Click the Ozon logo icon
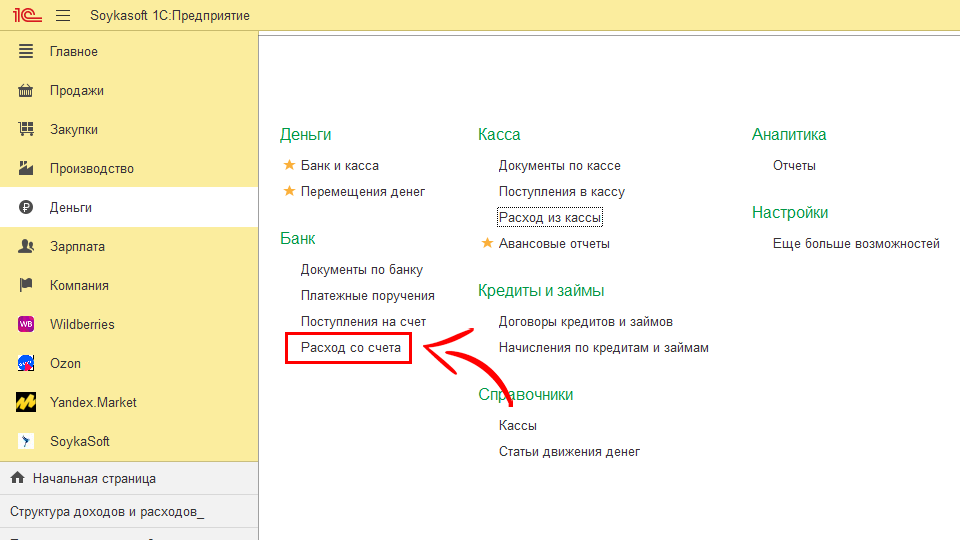 pos(27,364)
